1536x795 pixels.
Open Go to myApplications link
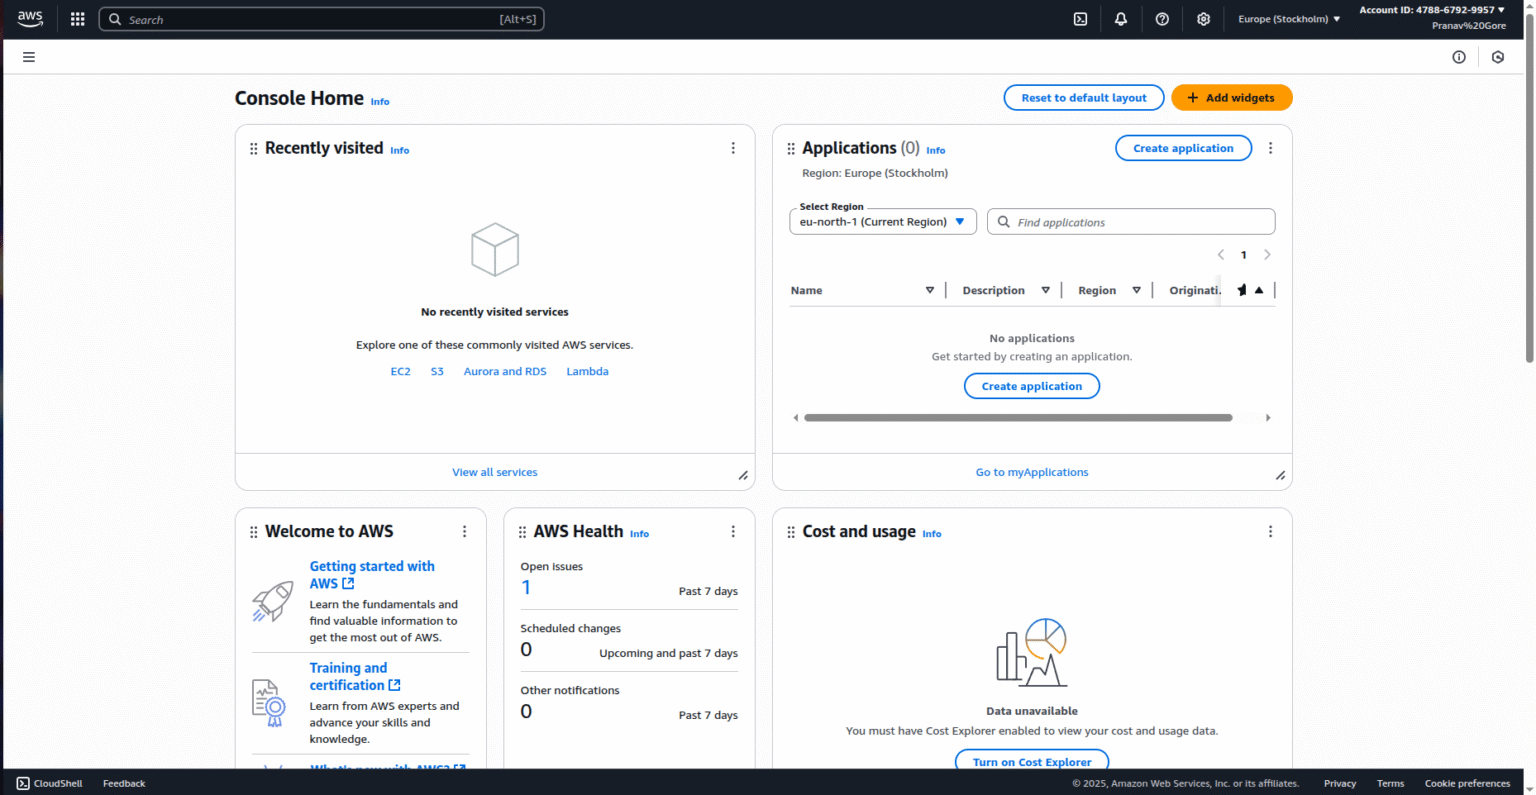[1031, 471]
